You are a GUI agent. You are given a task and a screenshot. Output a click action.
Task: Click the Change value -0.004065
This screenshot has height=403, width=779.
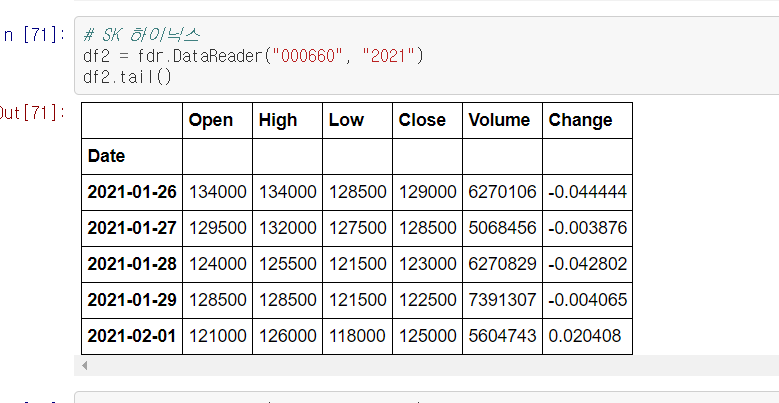pyautogui.click(x=588, y=300)
